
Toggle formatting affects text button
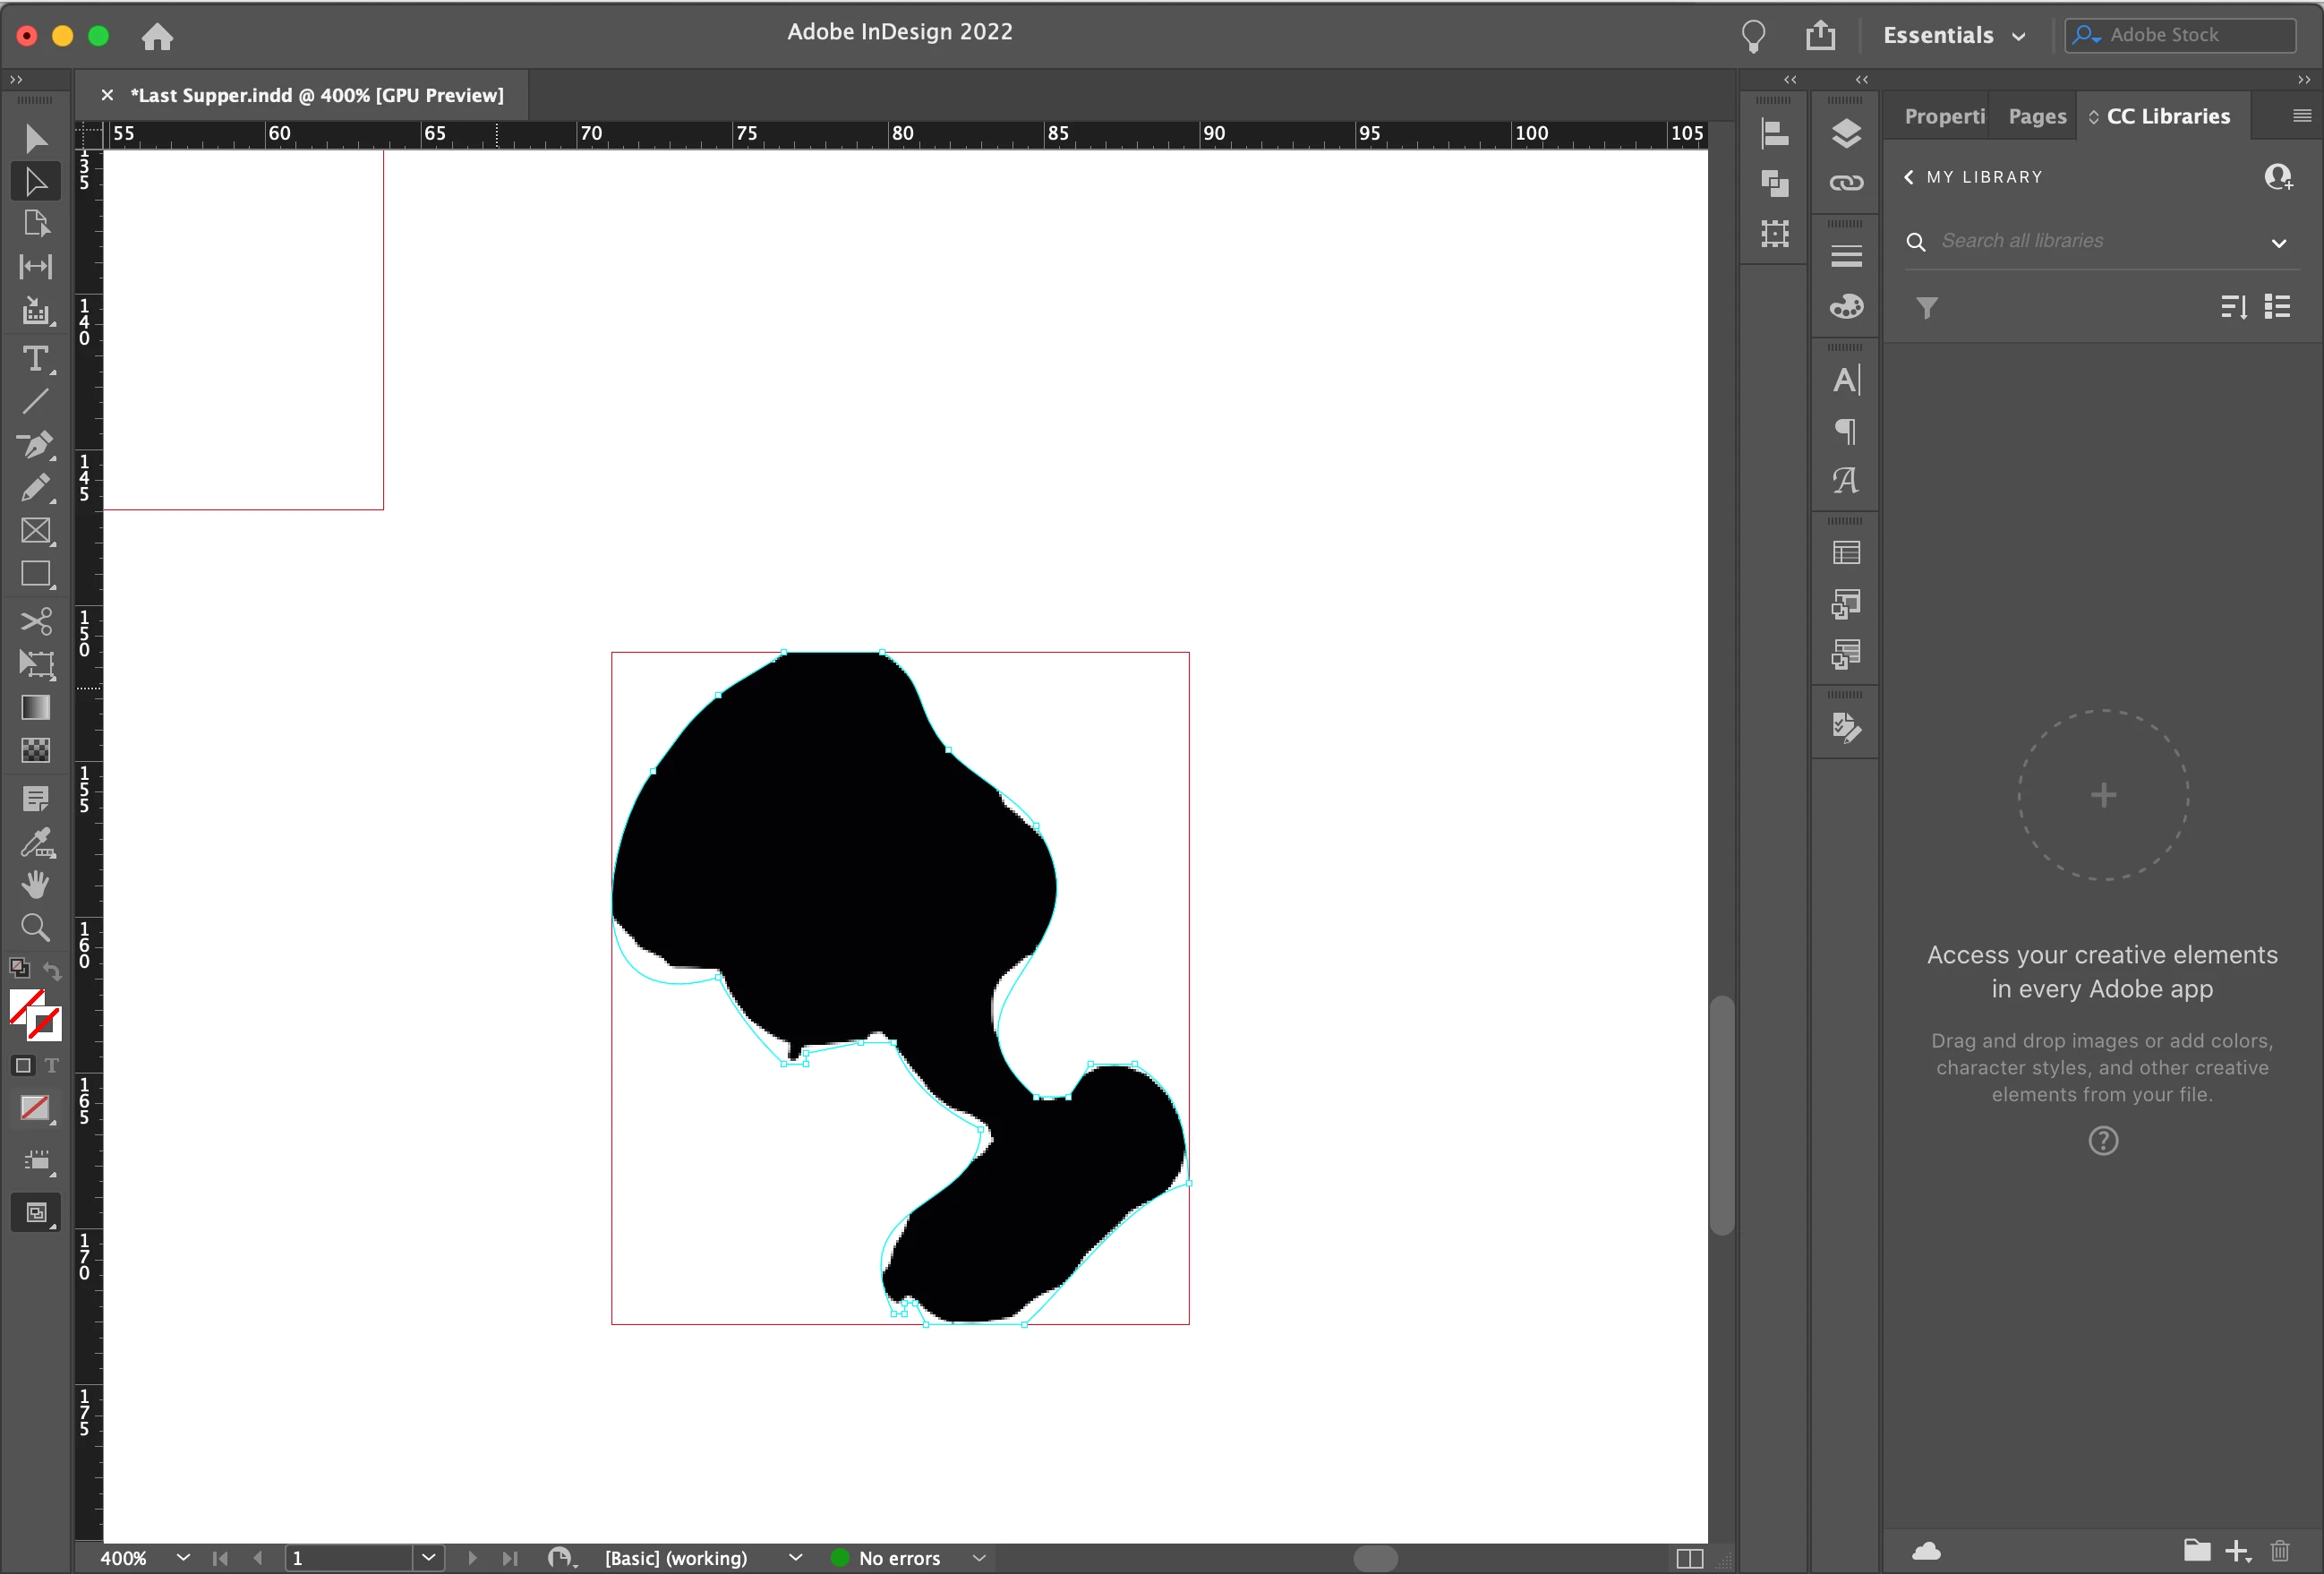pos(52,1066)
